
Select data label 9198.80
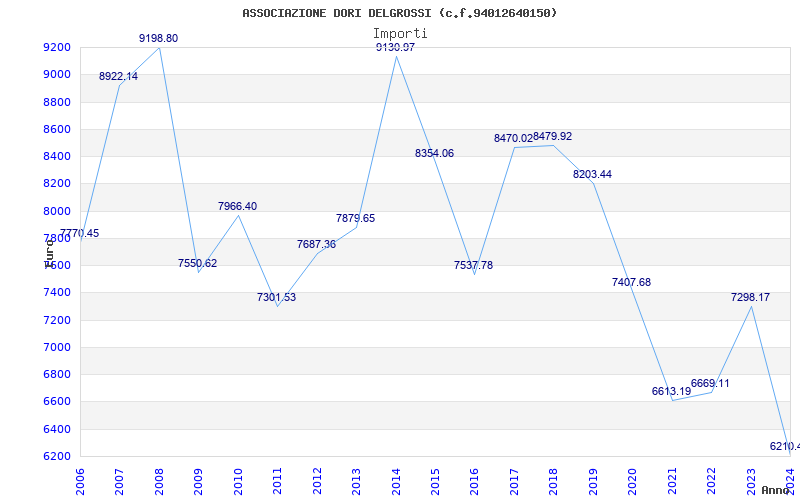pyautogui.click(x=159, y=38)
